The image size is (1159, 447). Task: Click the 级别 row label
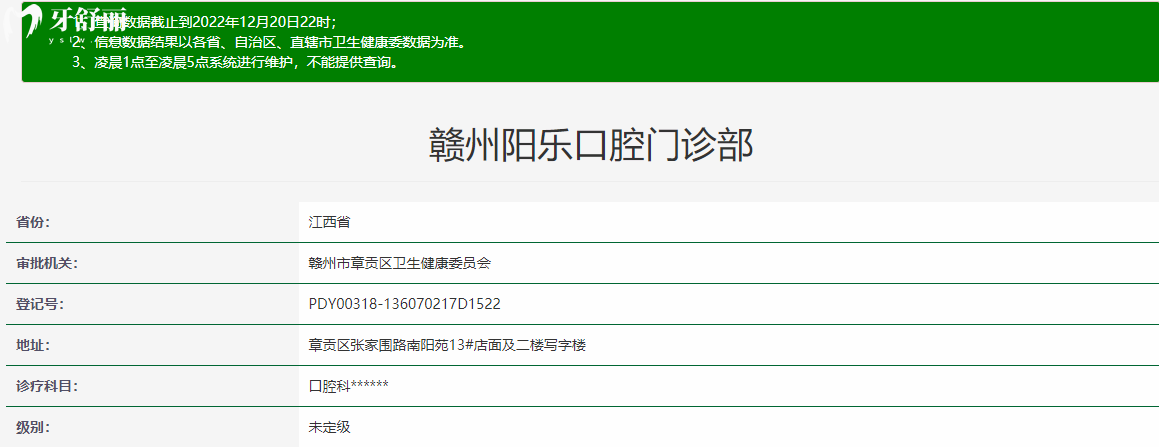click(x=33, y=427)
